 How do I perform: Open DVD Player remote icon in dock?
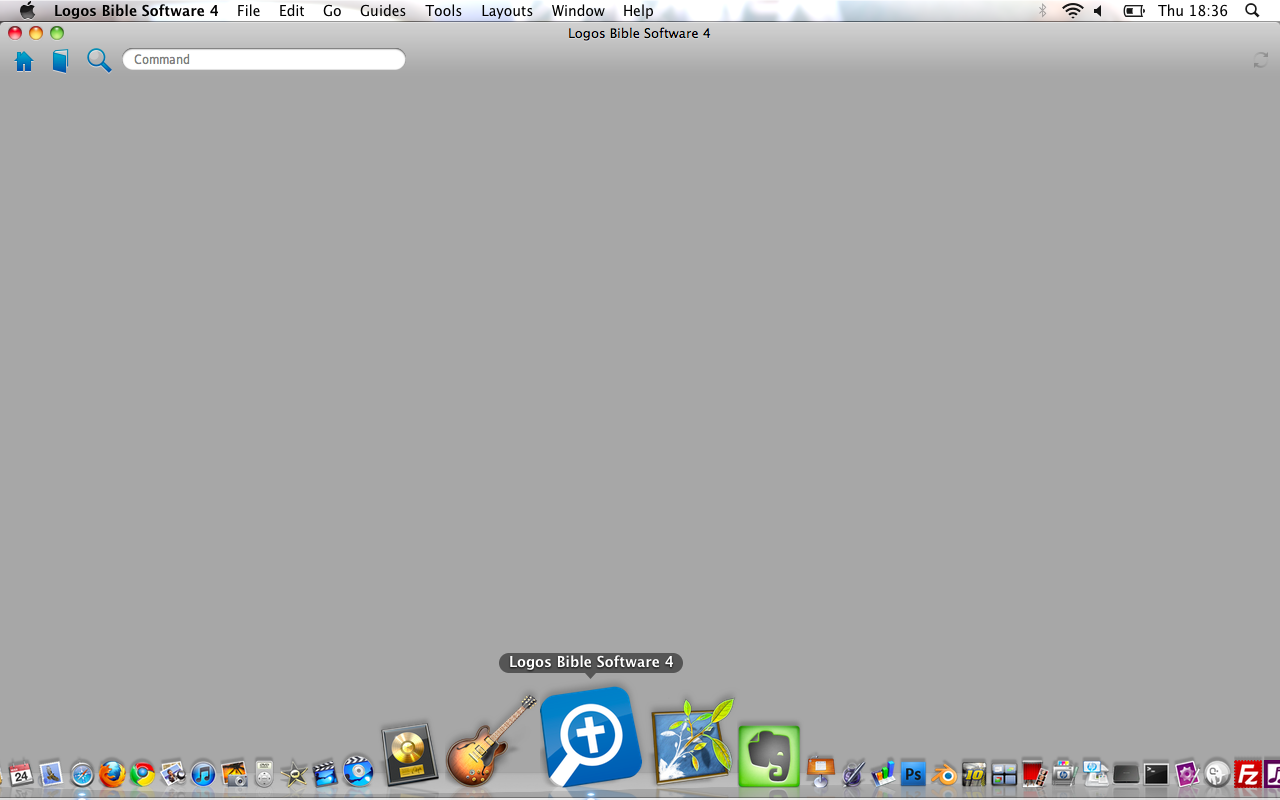click(x=264, y=773)
